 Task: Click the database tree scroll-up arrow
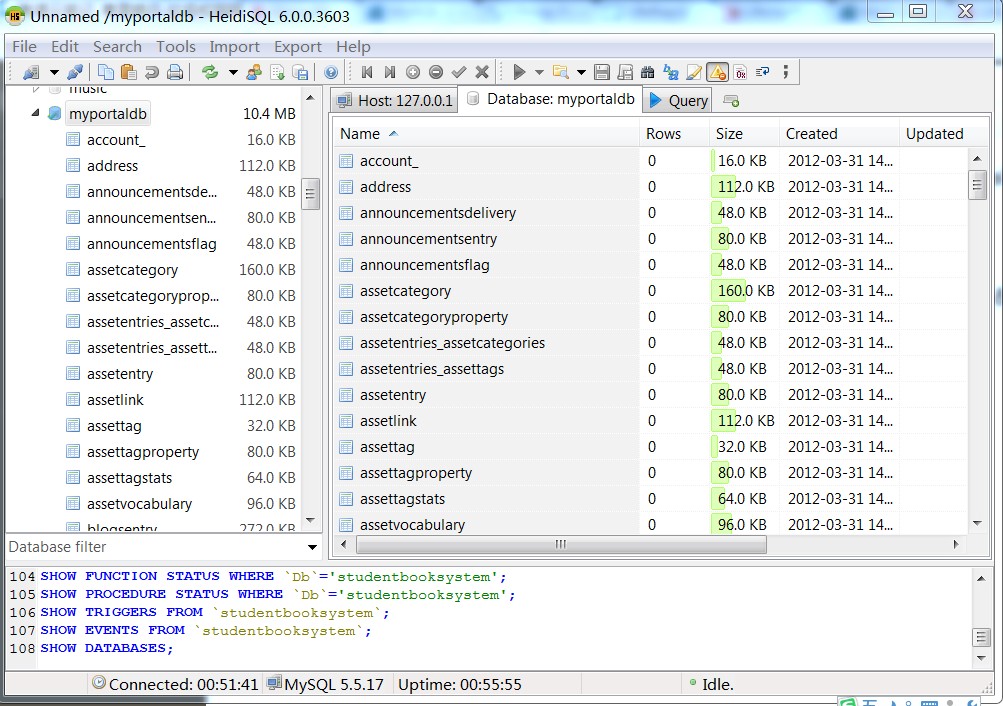coord(310,98)
